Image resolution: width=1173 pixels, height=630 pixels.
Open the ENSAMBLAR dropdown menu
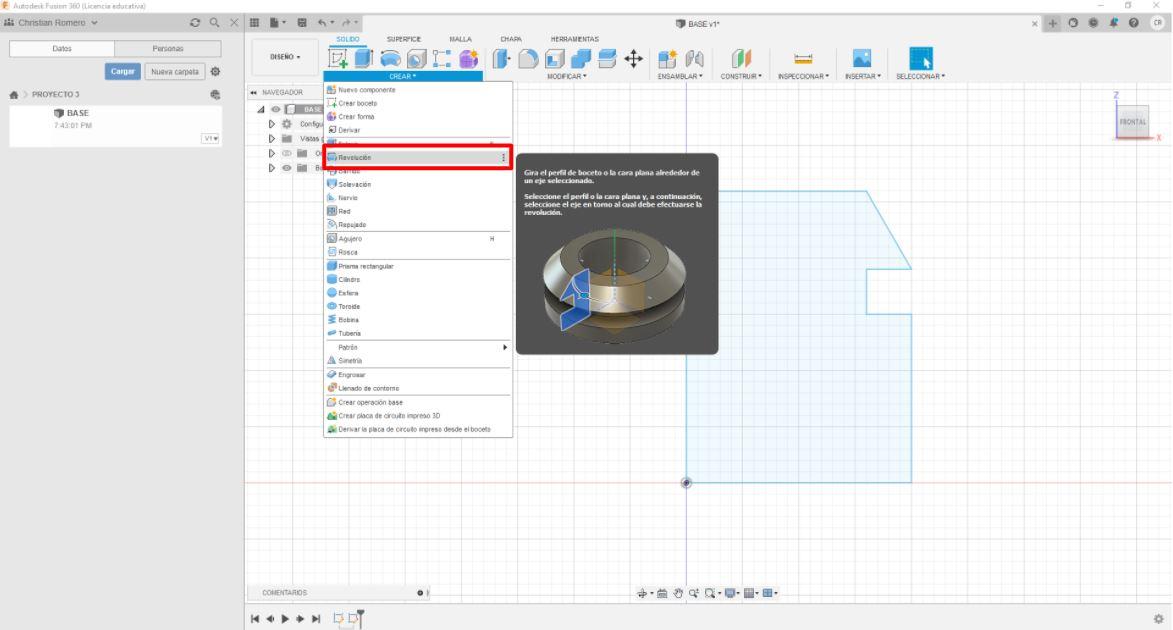[x=680, y=76]
